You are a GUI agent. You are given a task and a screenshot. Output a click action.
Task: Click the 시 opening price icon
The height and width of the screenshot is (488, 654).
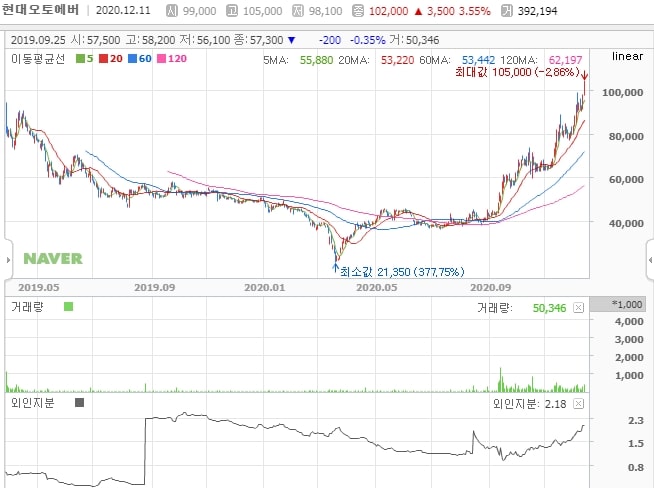(172, 10)
